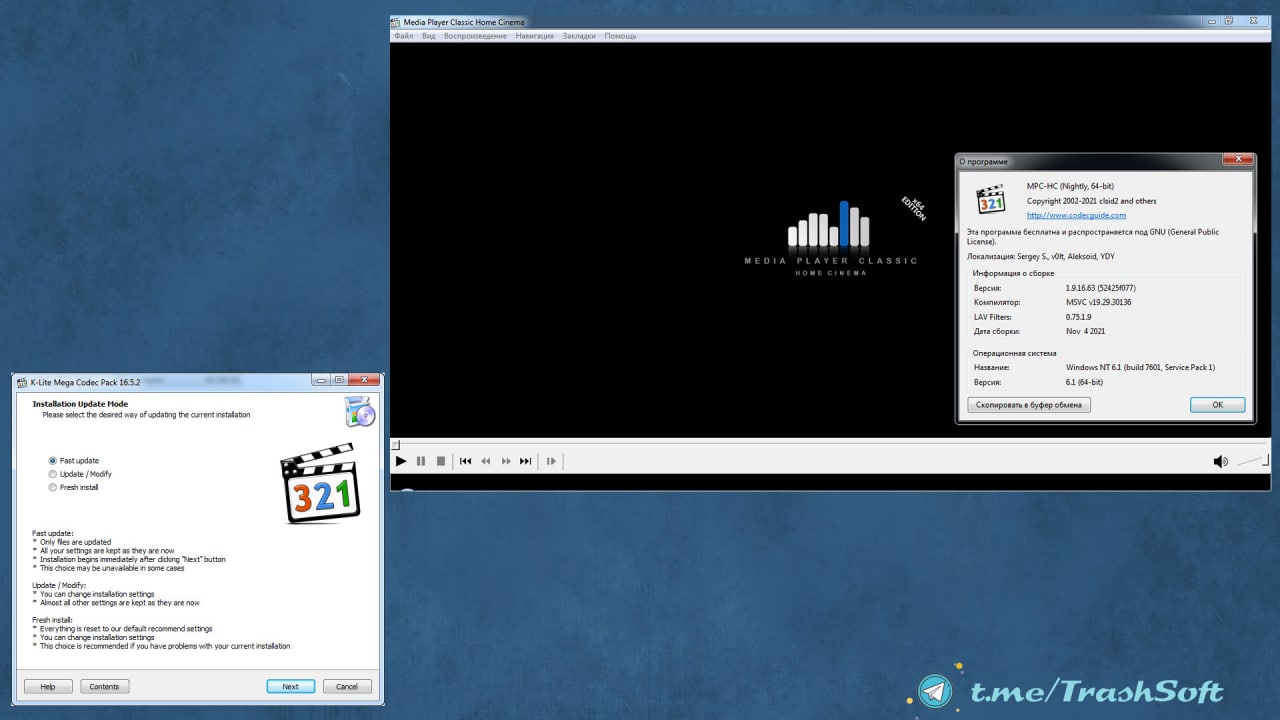Click the installer disc icon in the header
Viewport: 1280px width, 720px height.
359,411
